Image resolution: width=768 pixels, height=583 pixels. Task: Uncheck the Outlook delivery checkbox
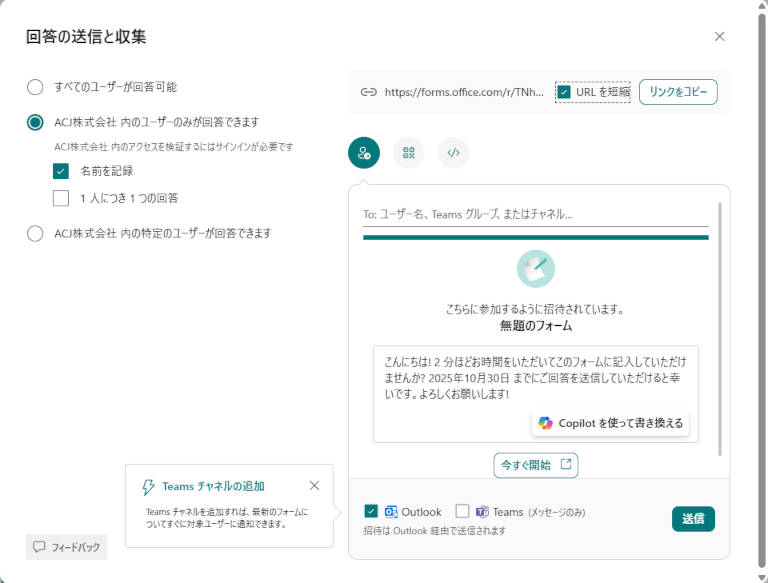point(371,511)
